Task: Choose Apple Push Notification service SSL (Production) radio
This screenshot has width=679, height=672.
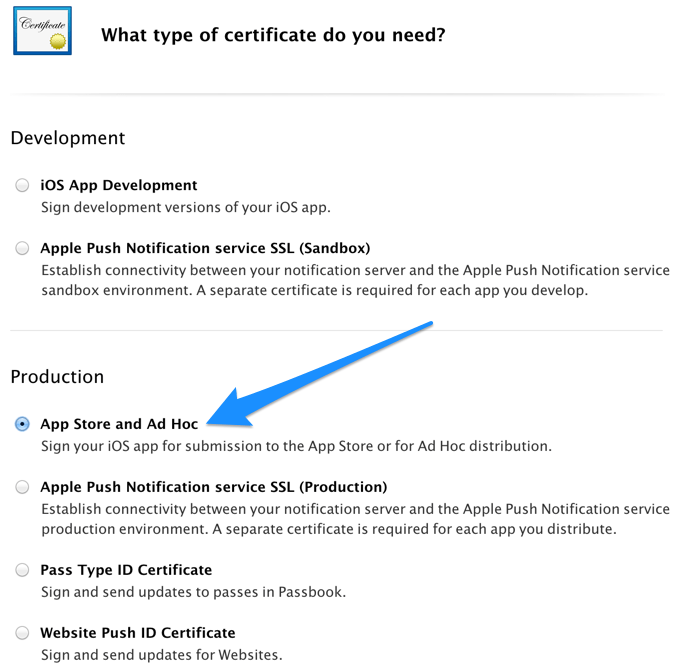Action: point(22,487)
